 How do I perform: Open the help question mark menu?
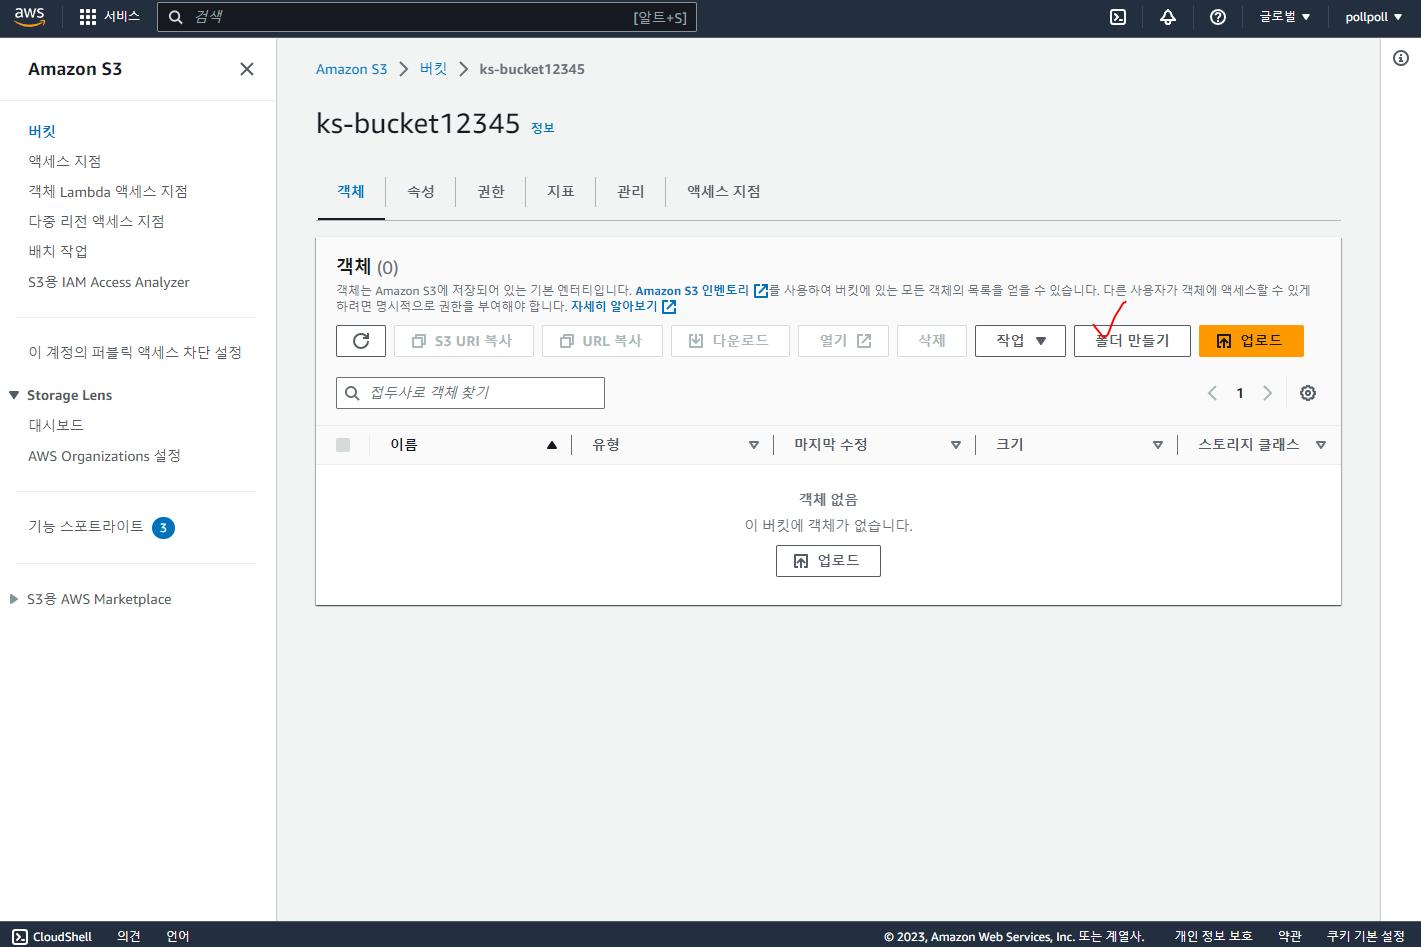1217,17
